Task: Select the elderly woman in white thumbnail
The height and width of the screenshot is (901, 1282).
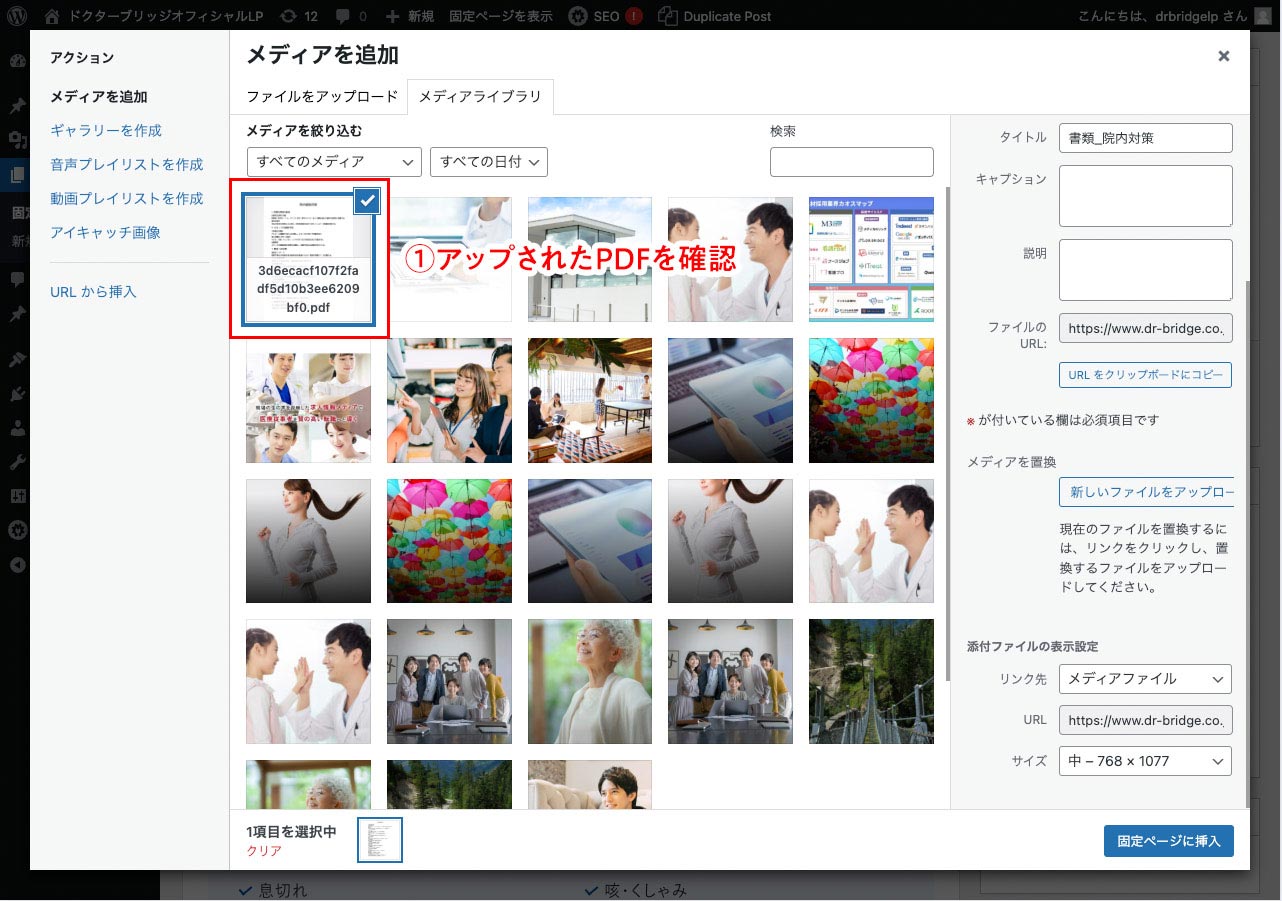Action: (590, 681)
